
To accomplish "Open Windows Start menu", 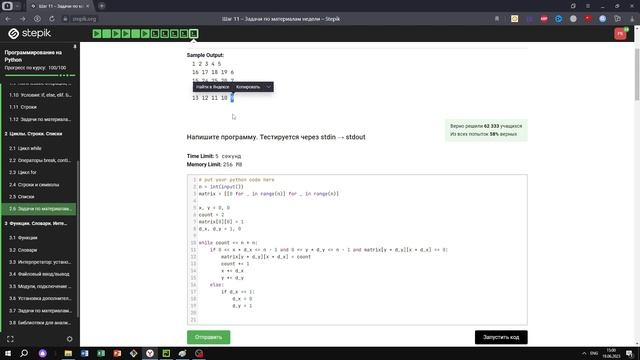I will tap(8, 353).
